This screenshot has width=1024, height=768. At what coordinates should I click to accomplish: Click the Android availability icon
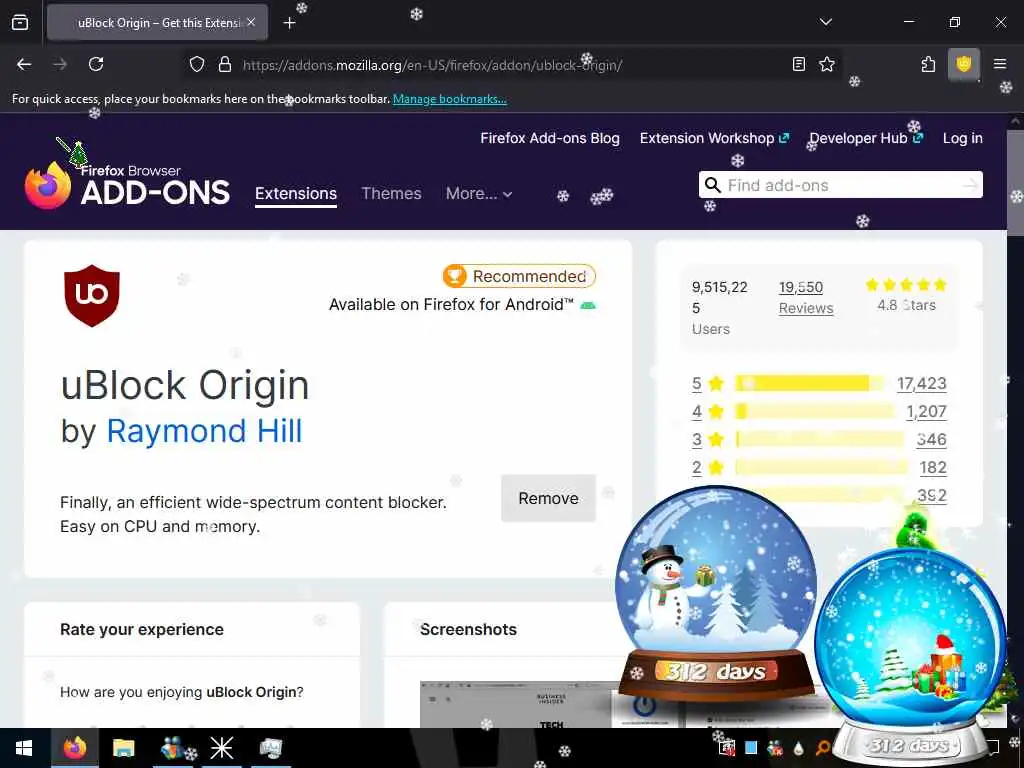tap(588, 305)
